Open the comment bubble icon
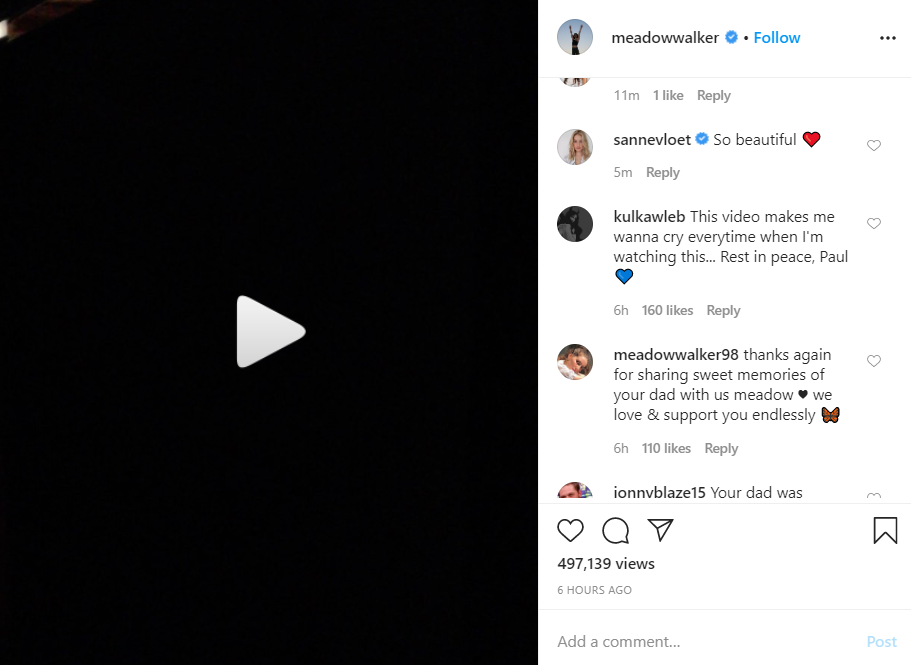Viewport: 911px width, 665px height. [616, 530]
